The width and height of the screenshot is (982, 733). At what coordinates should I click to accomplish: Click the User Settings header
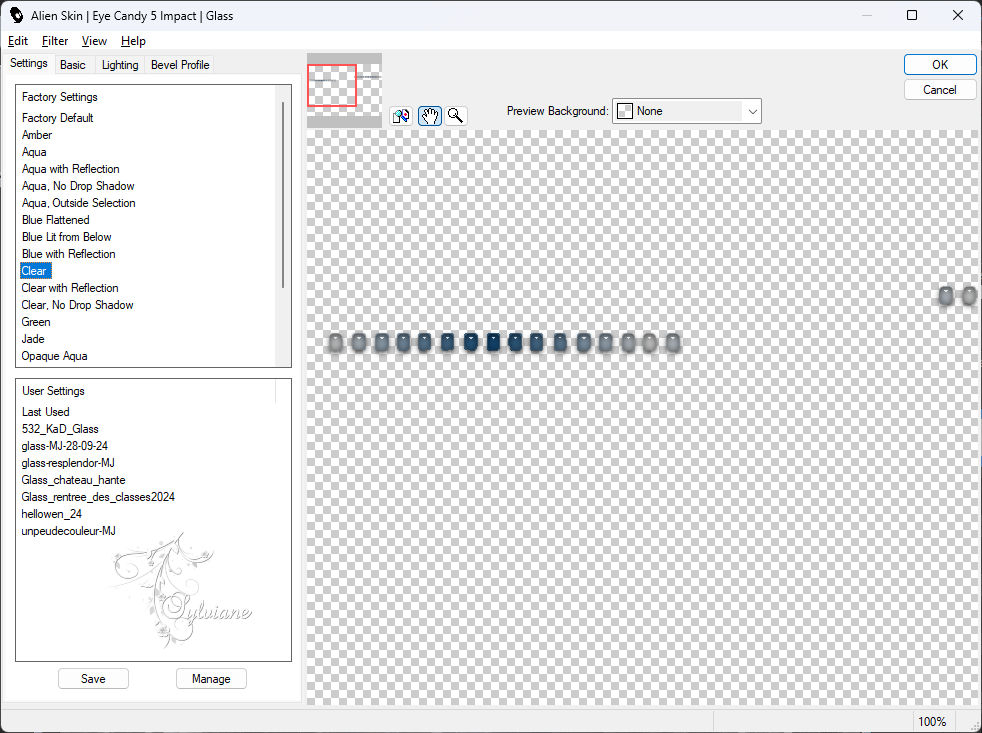(53, 390)
